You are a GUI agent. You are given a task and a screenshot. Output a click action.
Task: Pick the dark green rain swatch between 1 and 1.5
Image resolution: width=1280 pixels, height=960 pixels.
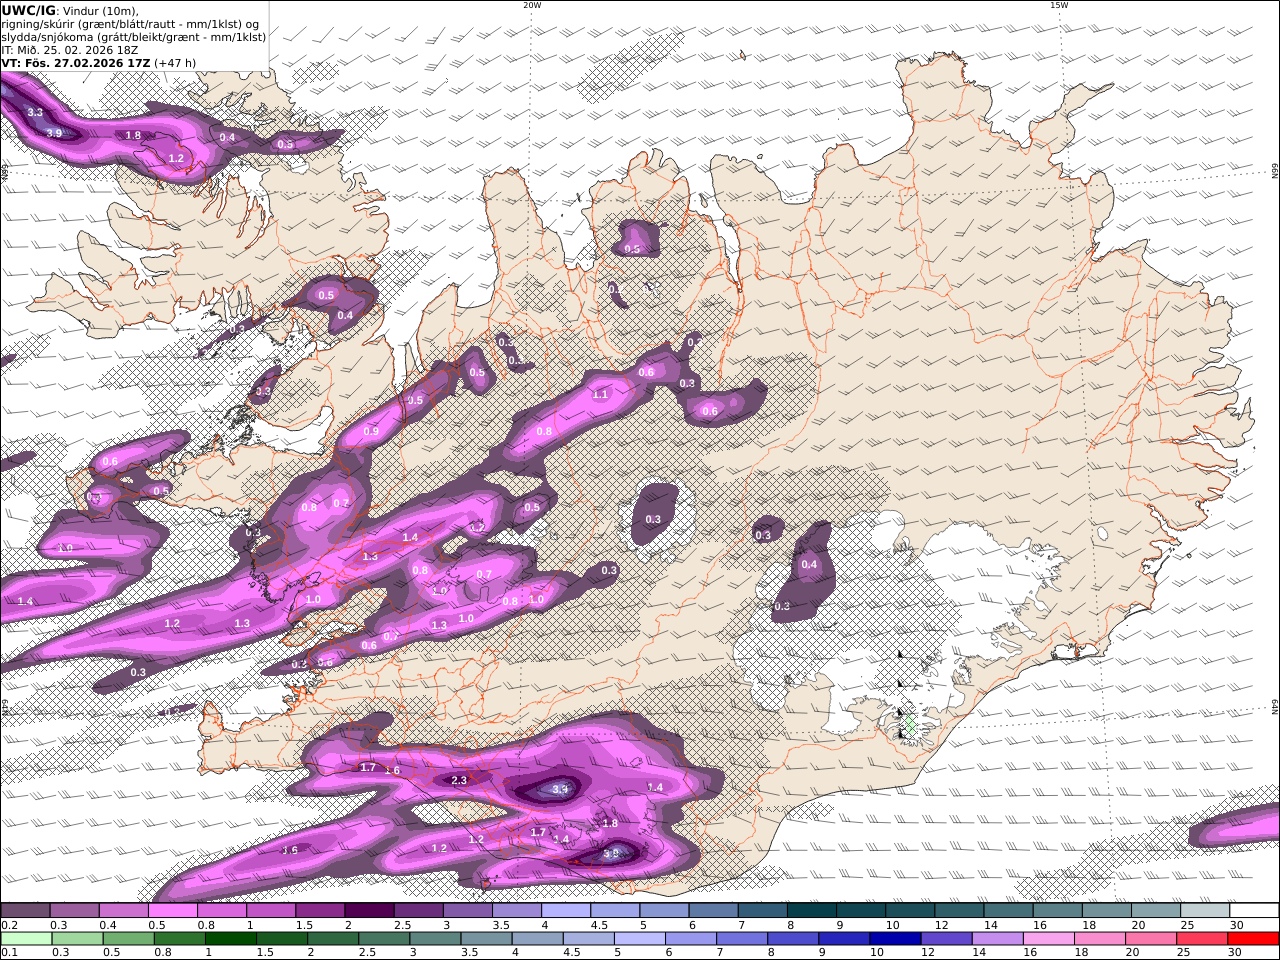coord(230,939)
